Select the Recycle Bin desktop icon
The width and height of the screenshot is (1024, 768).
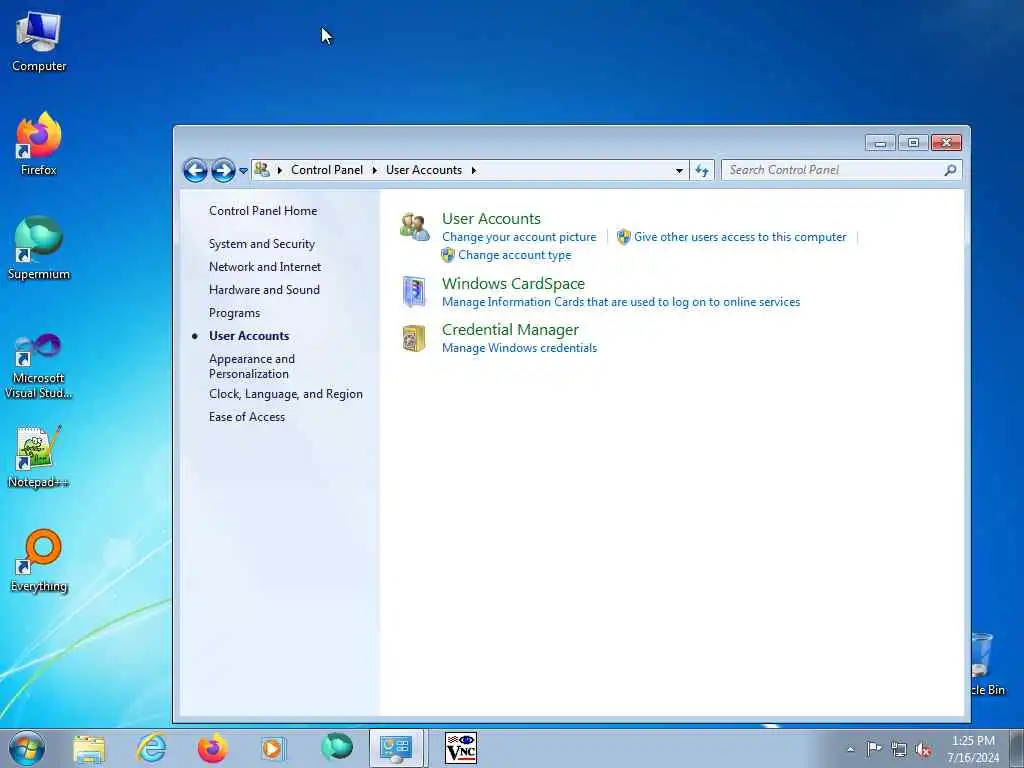tap(985, 664)
